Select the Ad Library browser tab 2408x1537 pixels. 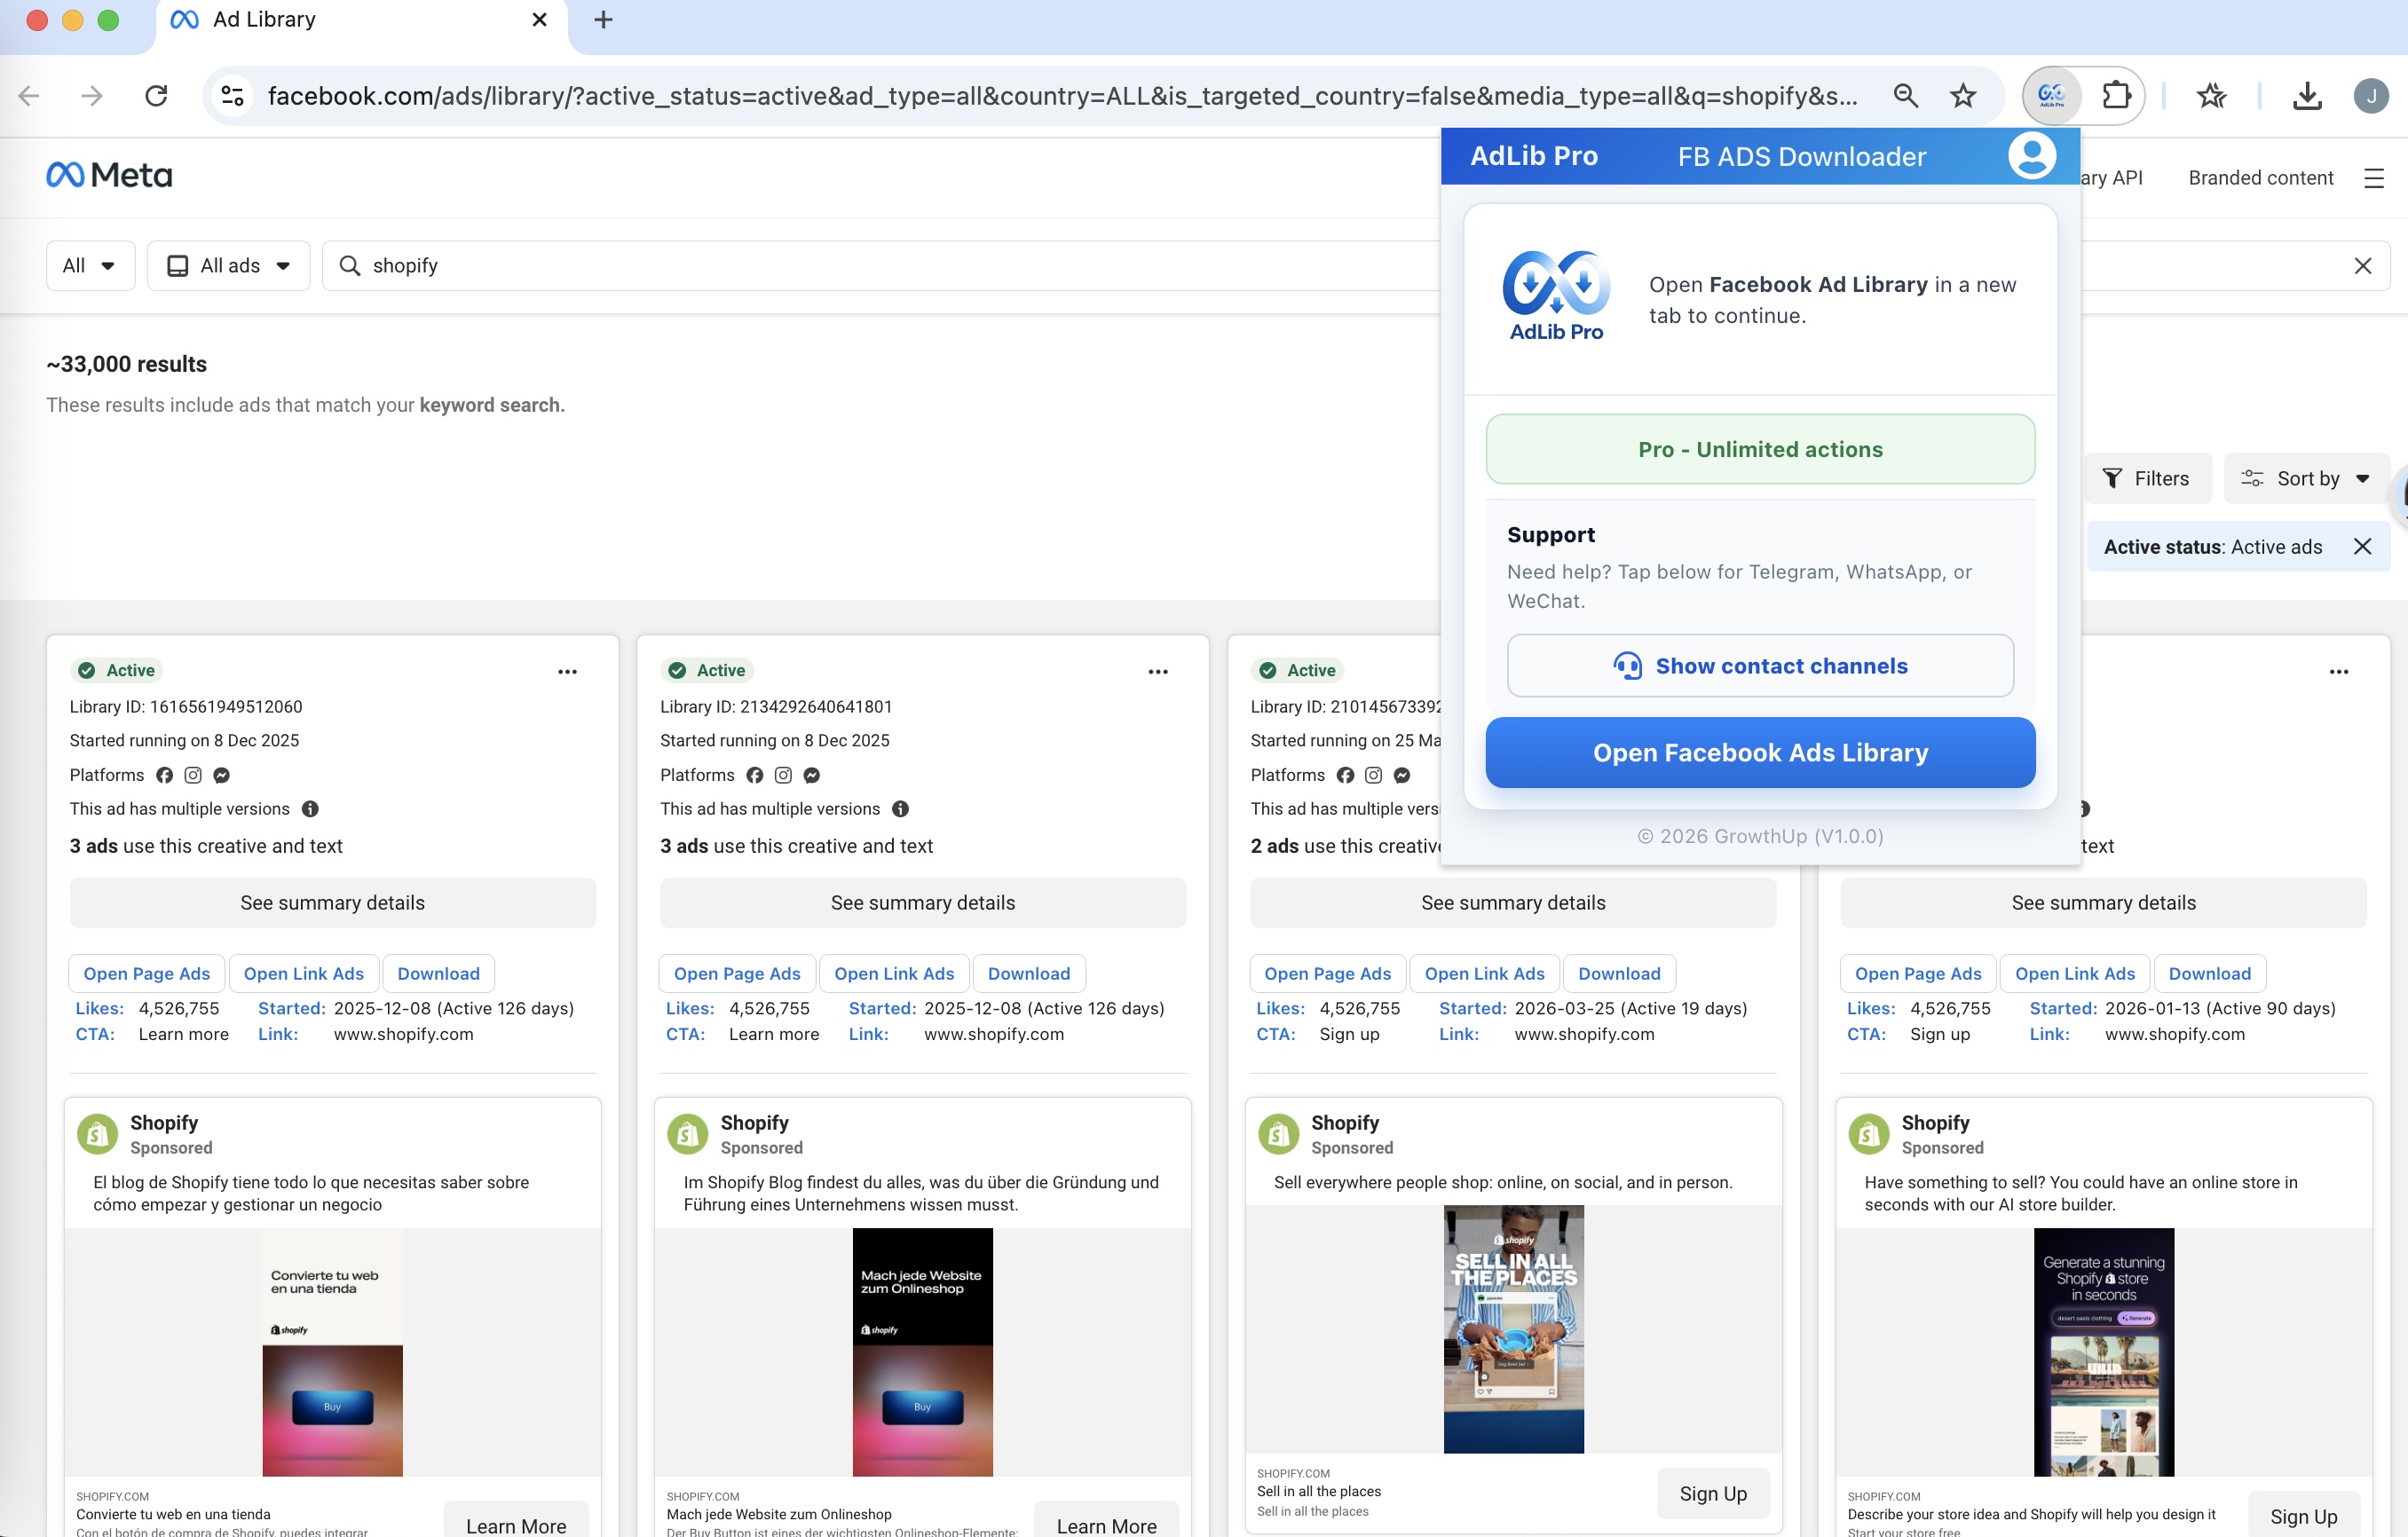pyautogui.click(x=360, y=20)
